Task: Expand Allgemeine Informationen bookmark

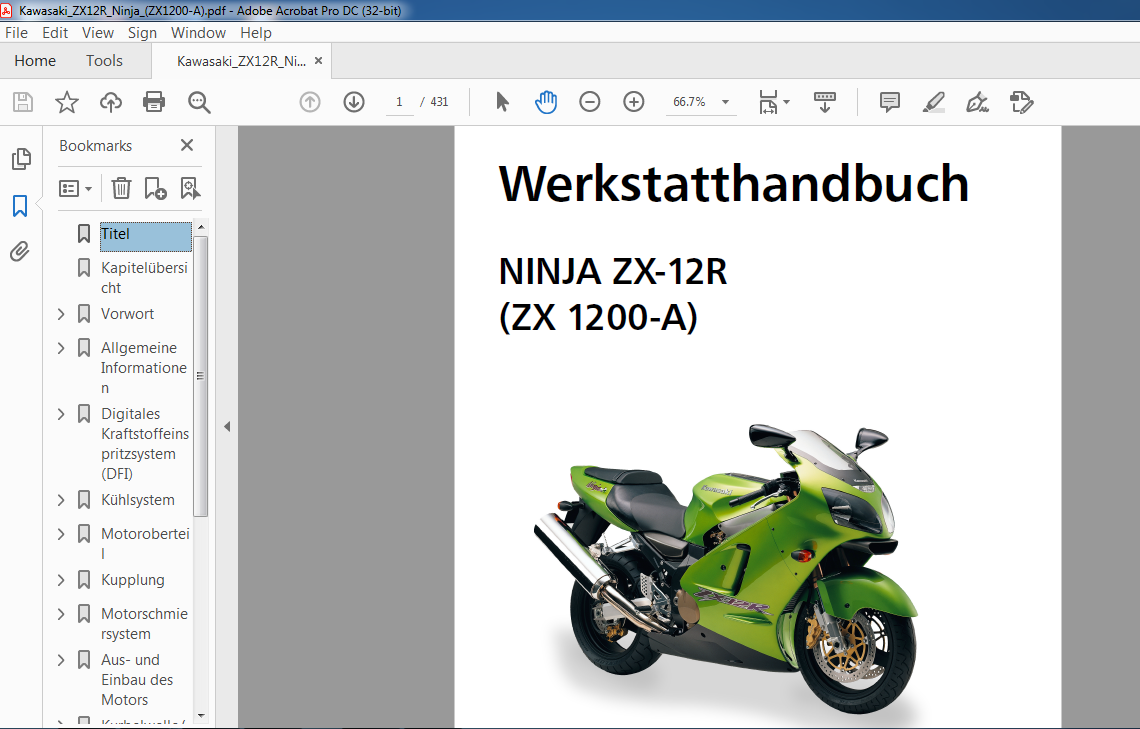Action: tap(61, 348)
